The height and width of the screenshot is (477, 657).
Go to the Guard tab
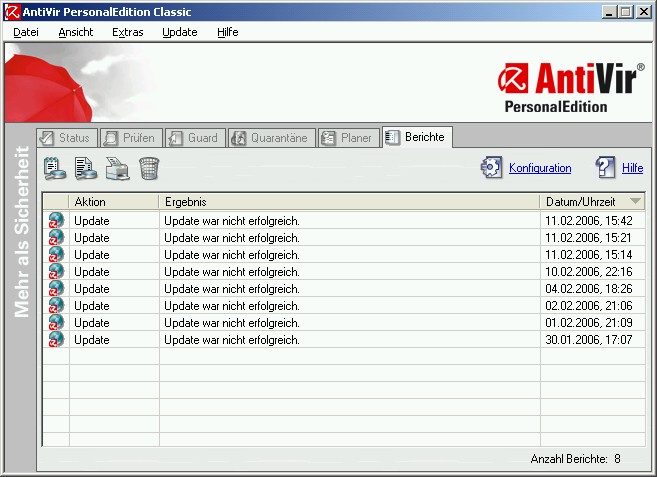[x=193, y=138]
